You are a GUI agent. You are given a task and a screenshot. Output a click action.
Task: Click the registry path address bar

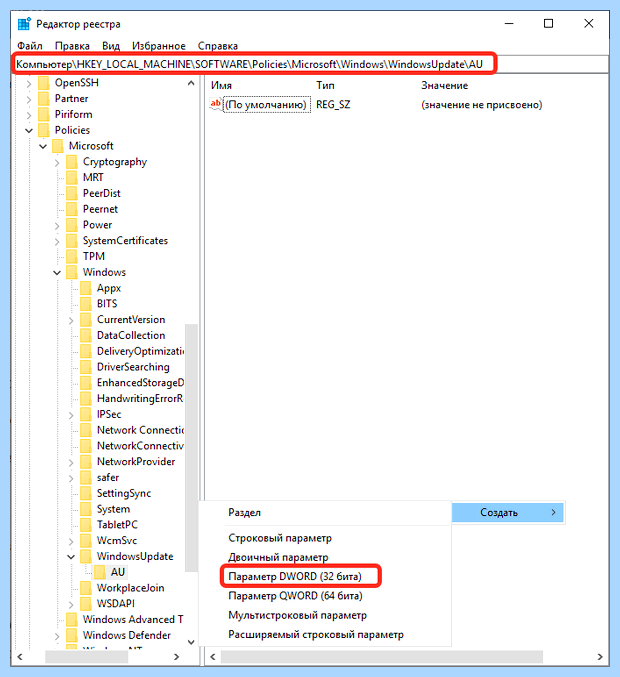click(x=310, y=64)
